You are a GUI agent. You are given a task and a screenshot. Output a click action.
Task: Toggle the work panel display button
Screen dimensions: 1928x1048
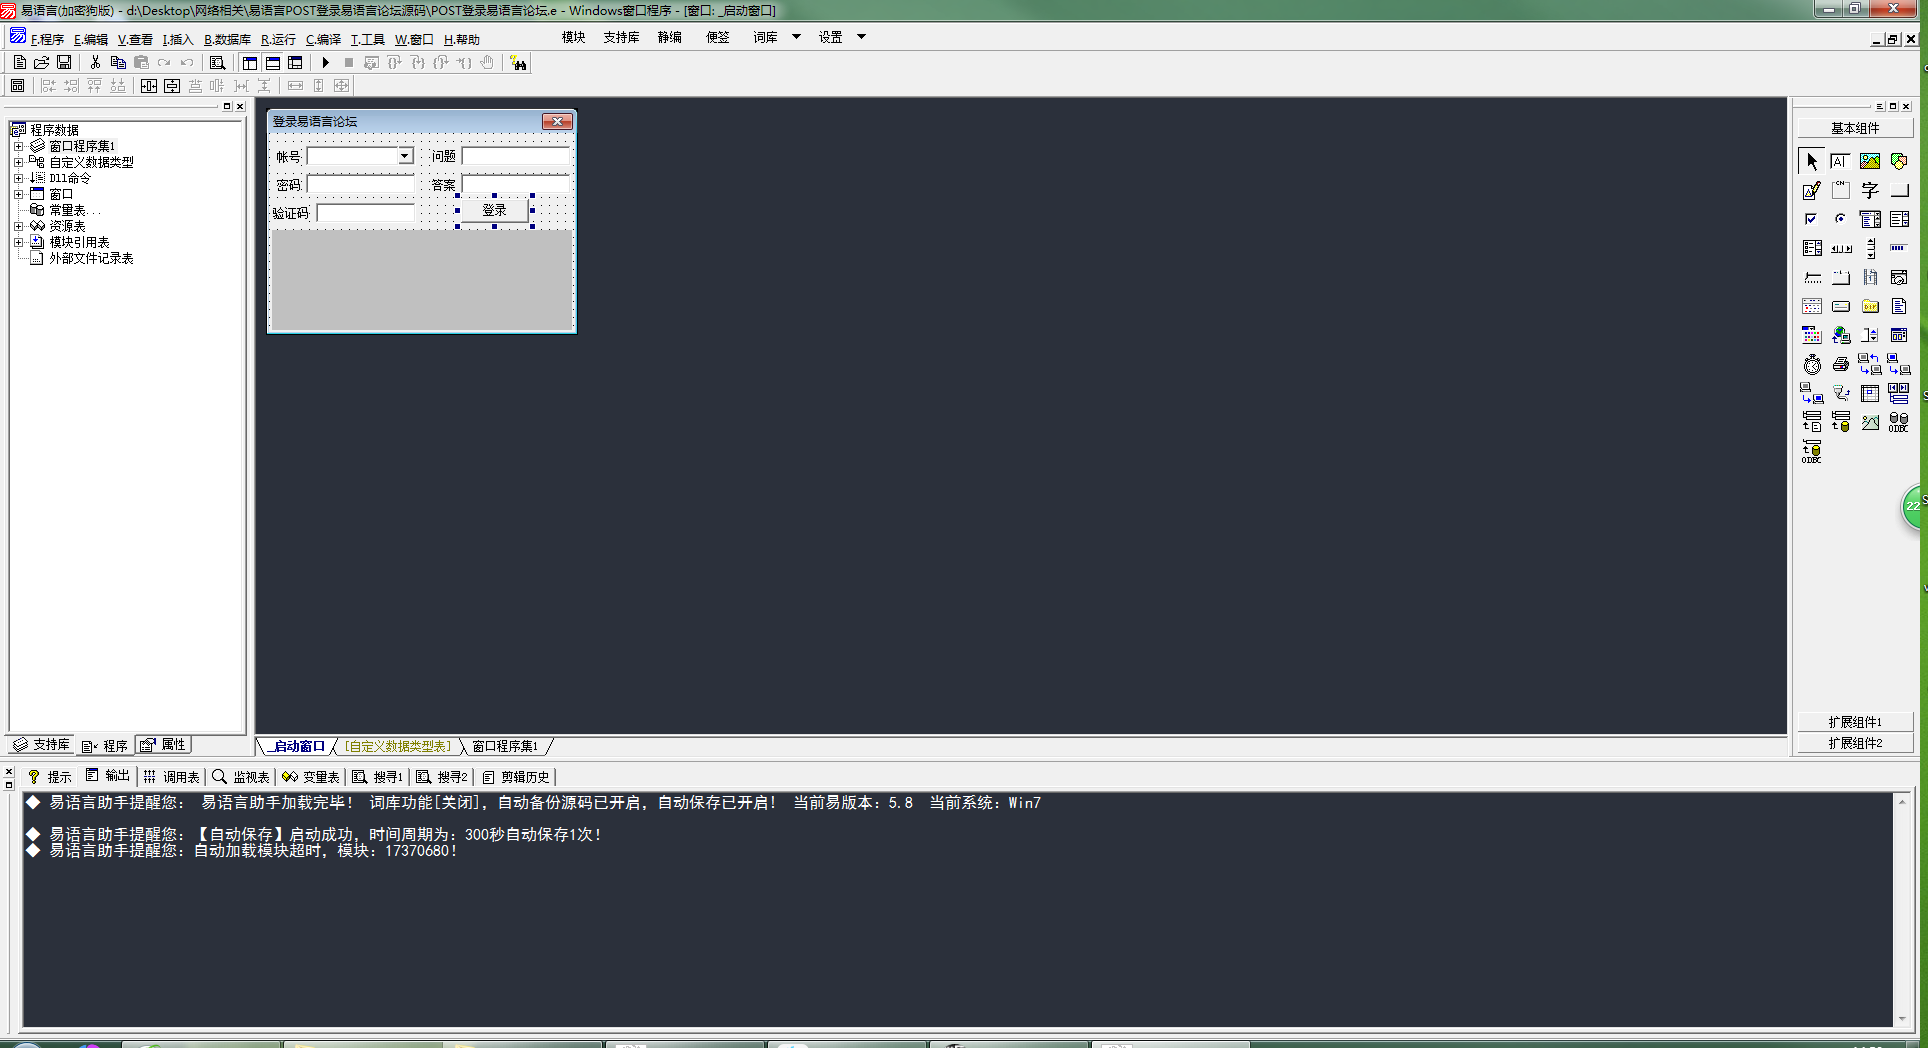[x=249, y=63]
